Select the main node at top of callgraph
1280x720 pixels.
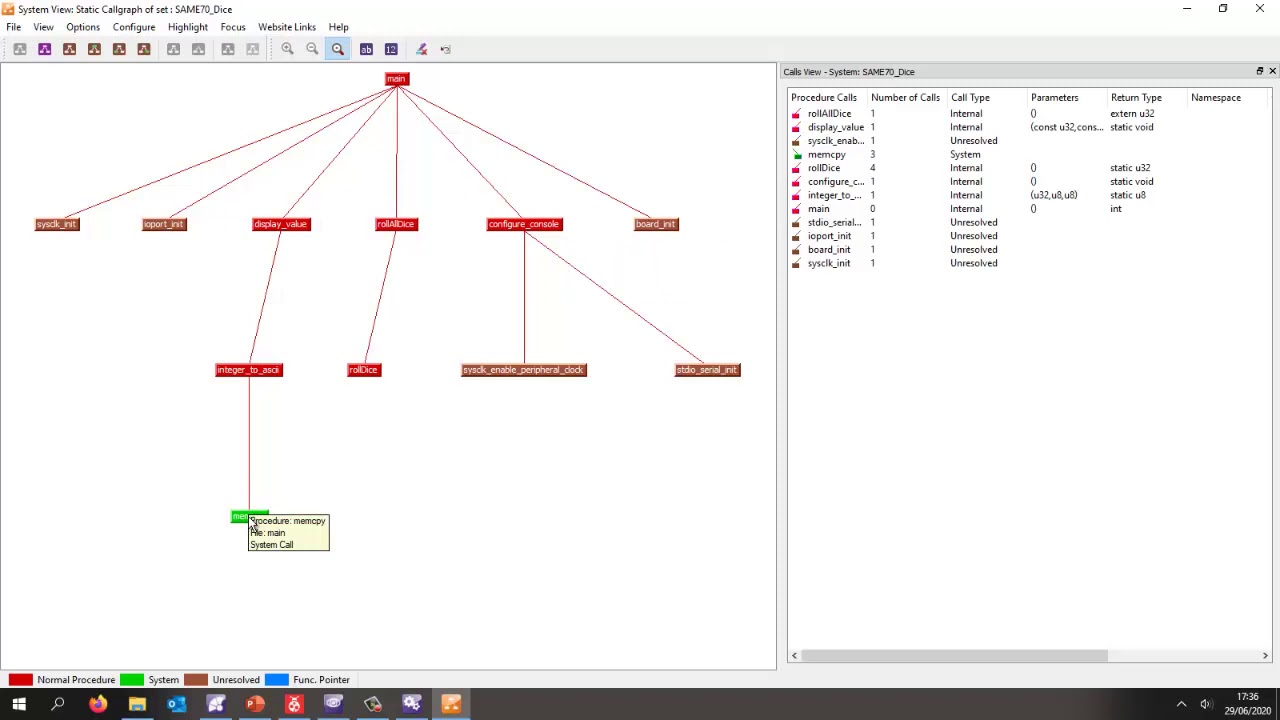[396, 79]
